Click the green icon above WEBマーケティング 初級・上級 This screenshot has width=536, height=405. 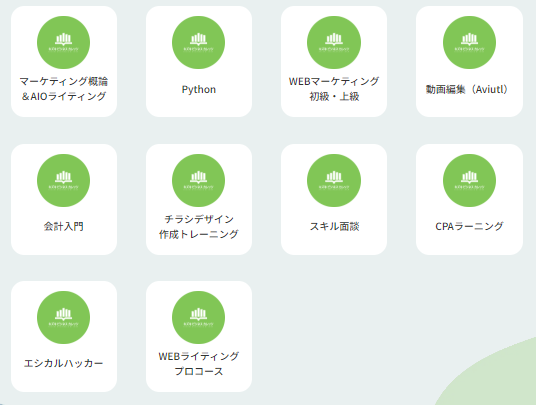[334, 42]
